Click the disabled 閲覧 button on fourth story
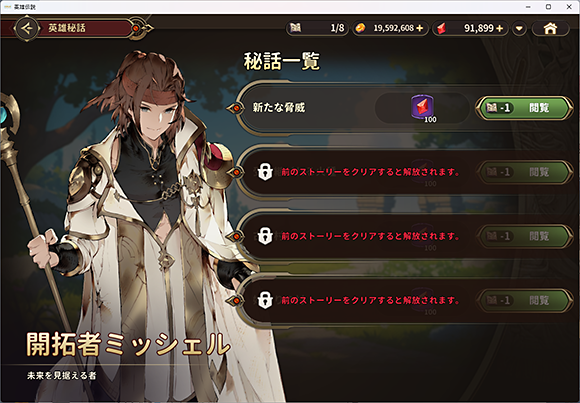This screenshot has width=580, height=403. (x=524, y=300)
